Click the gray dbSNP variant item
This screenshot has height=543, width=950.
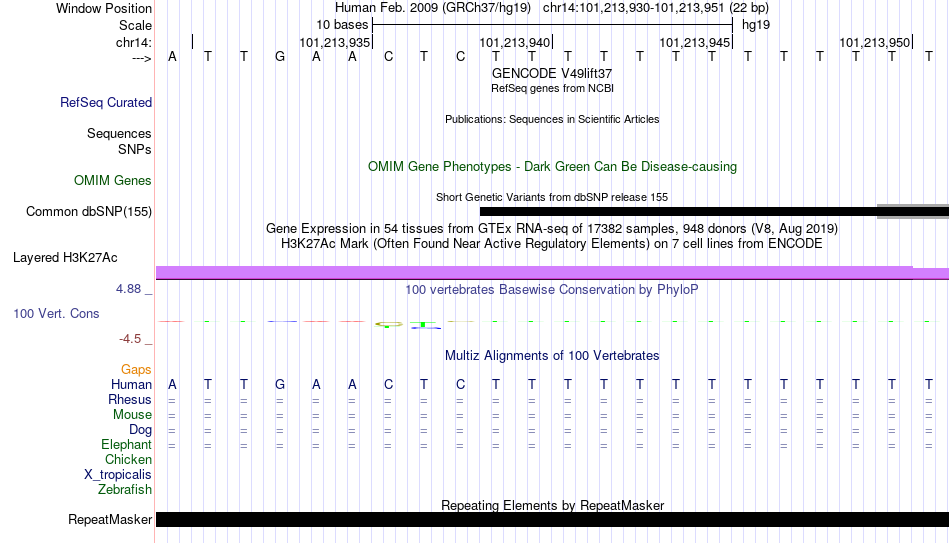pos(913,212)
